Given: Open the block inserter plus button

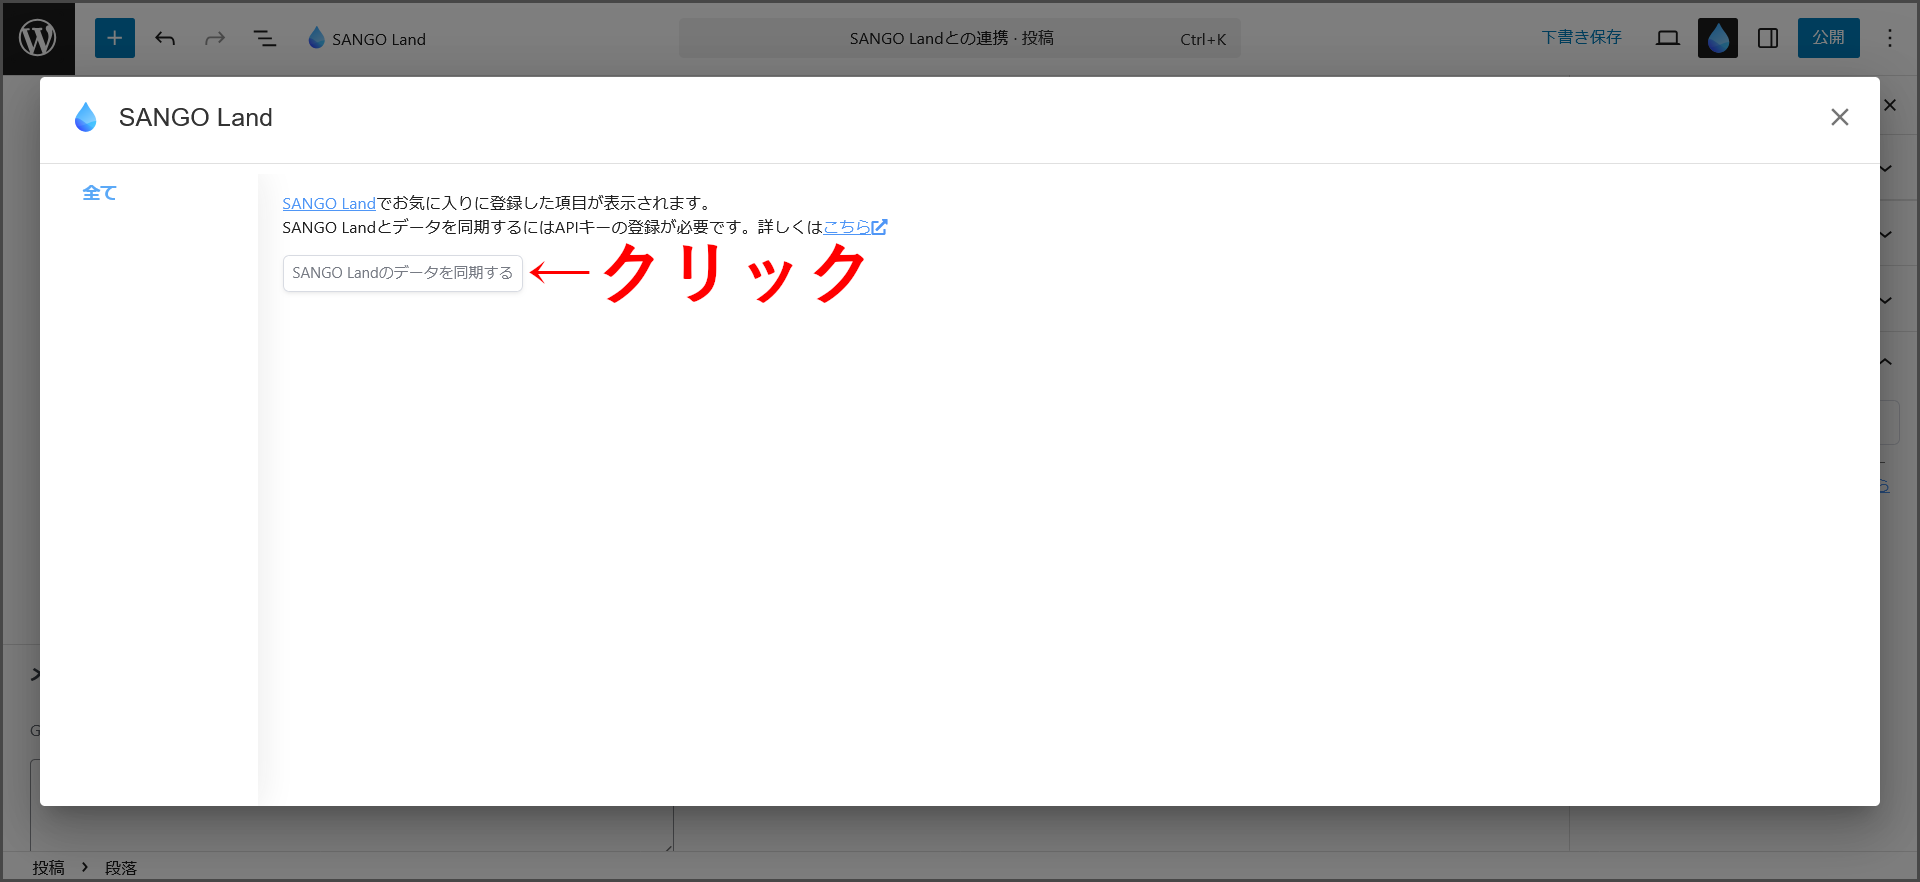Looking at the screenshot, I should [x=115, y=38].
